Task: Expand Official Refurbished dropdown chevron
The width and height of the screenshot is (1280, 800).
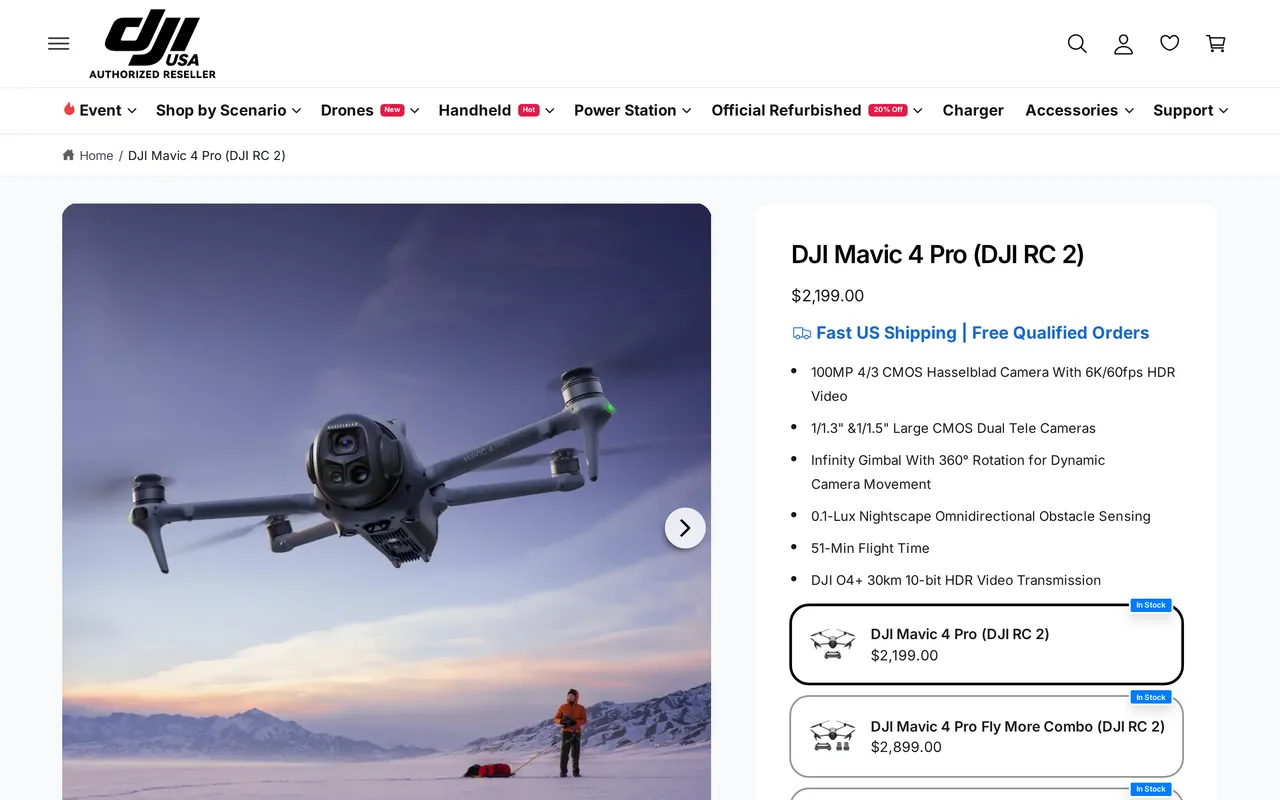Action: [917, 111]
